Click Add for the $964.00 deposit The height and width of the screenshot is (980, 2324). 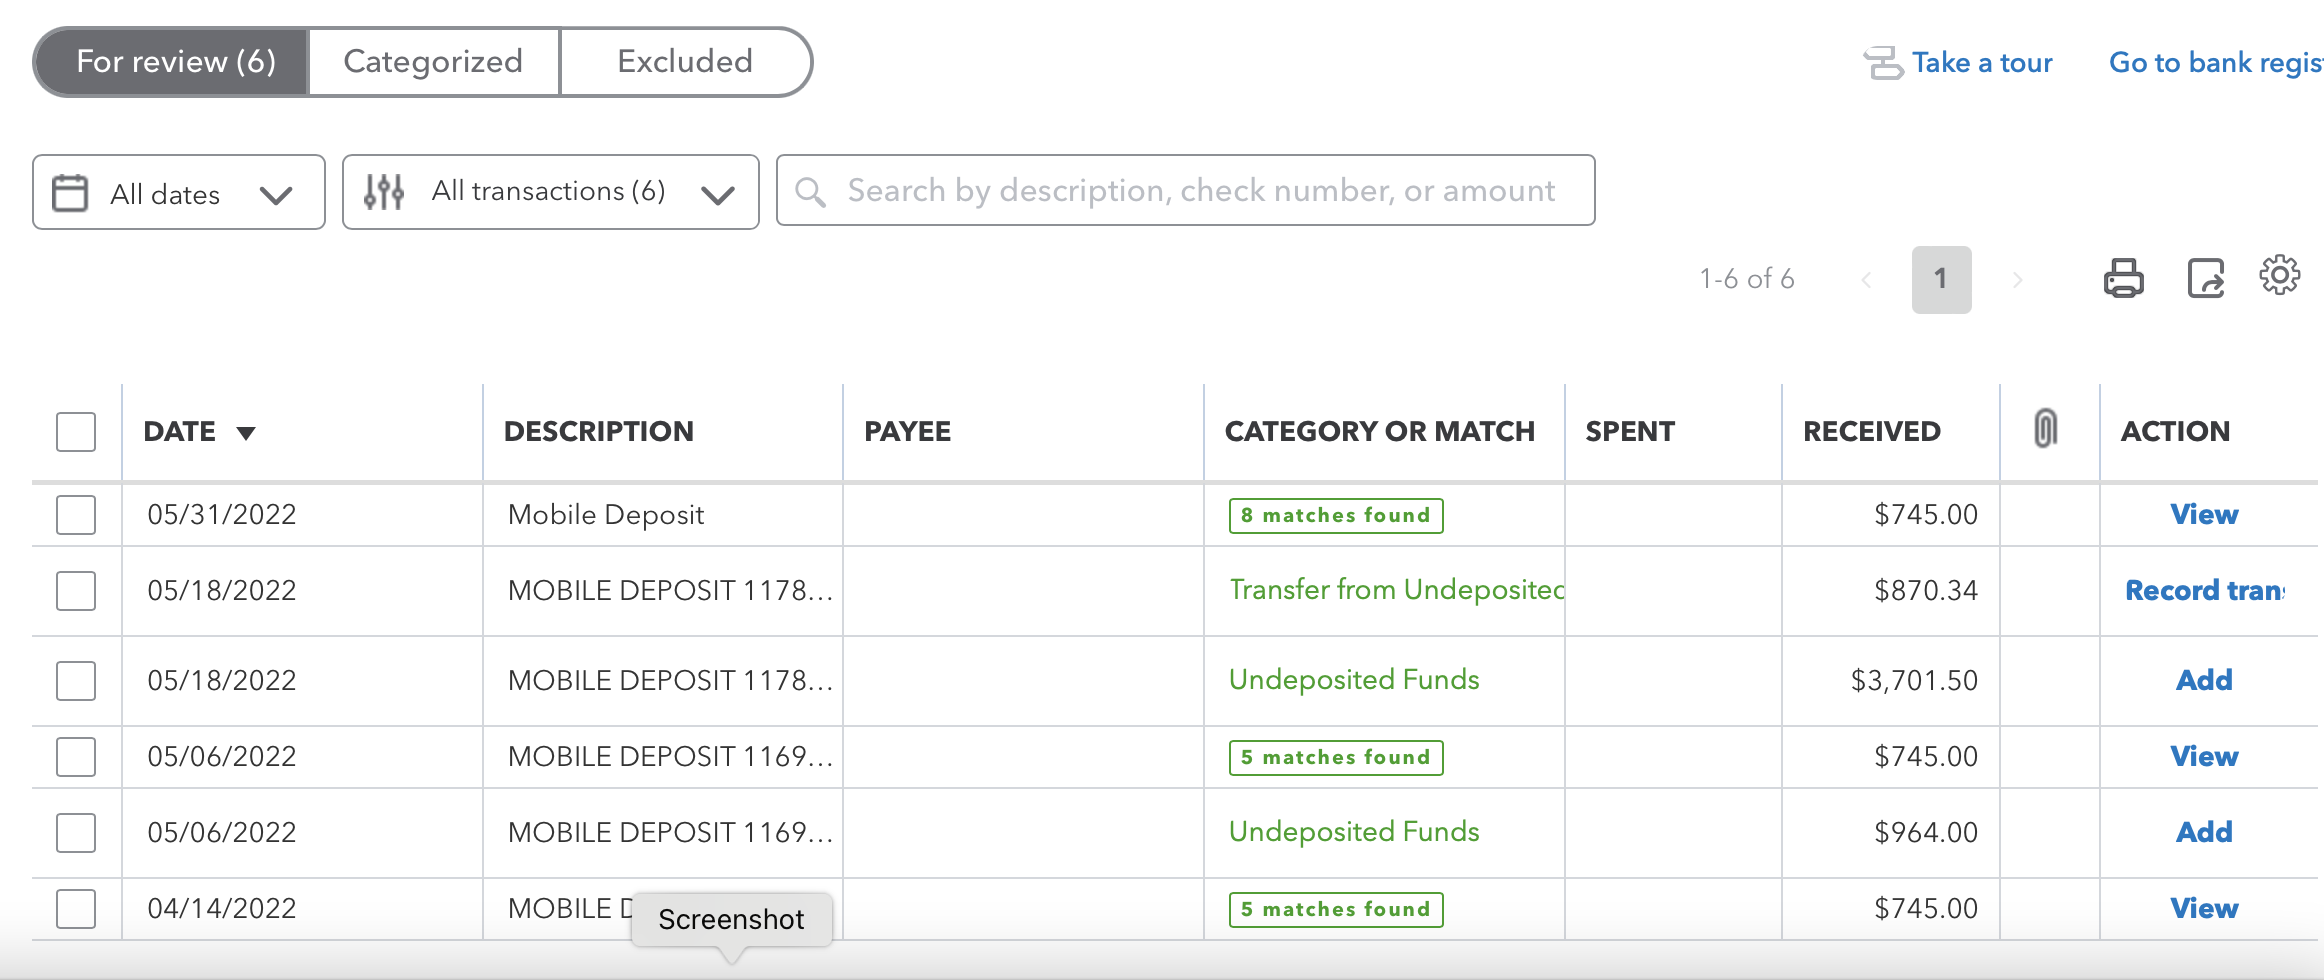[2204, 832]
